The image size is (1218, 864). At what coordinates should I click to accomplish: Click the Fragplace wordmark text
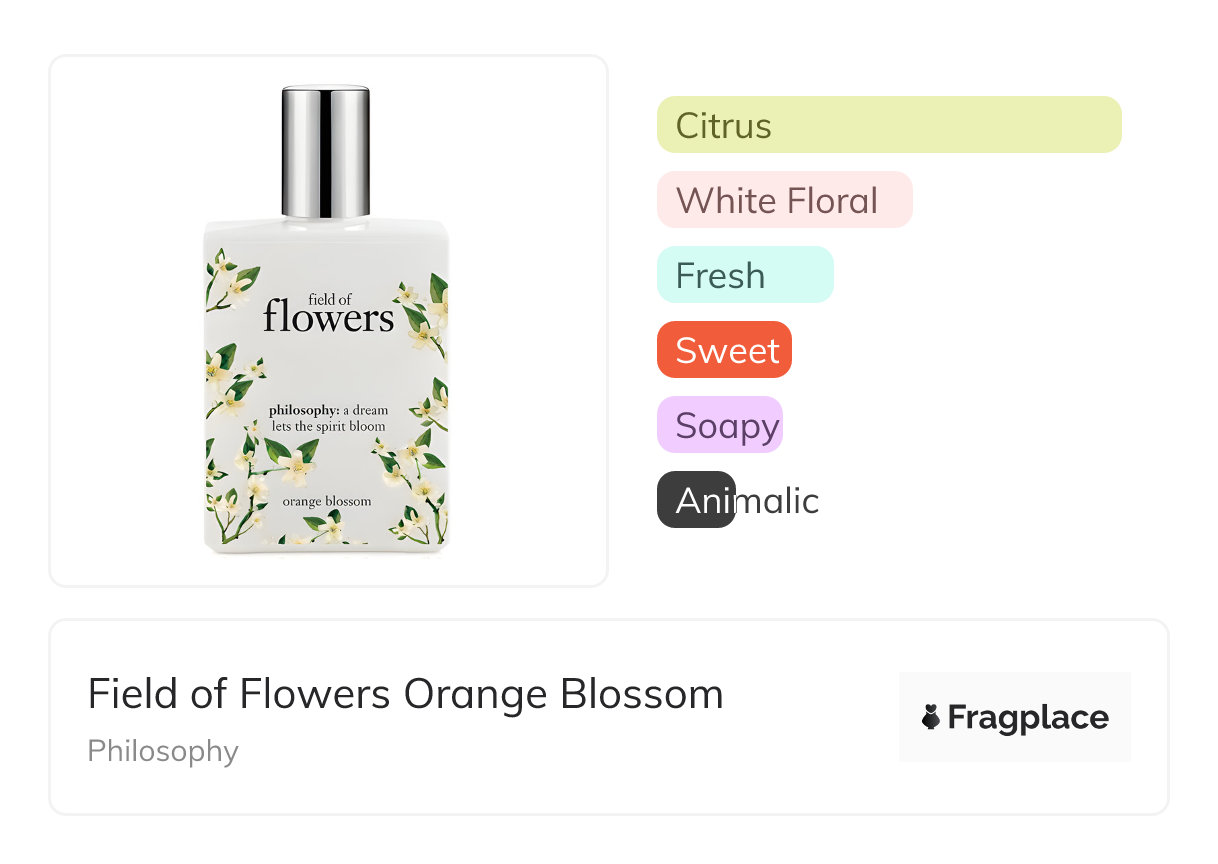(1028, 717)
